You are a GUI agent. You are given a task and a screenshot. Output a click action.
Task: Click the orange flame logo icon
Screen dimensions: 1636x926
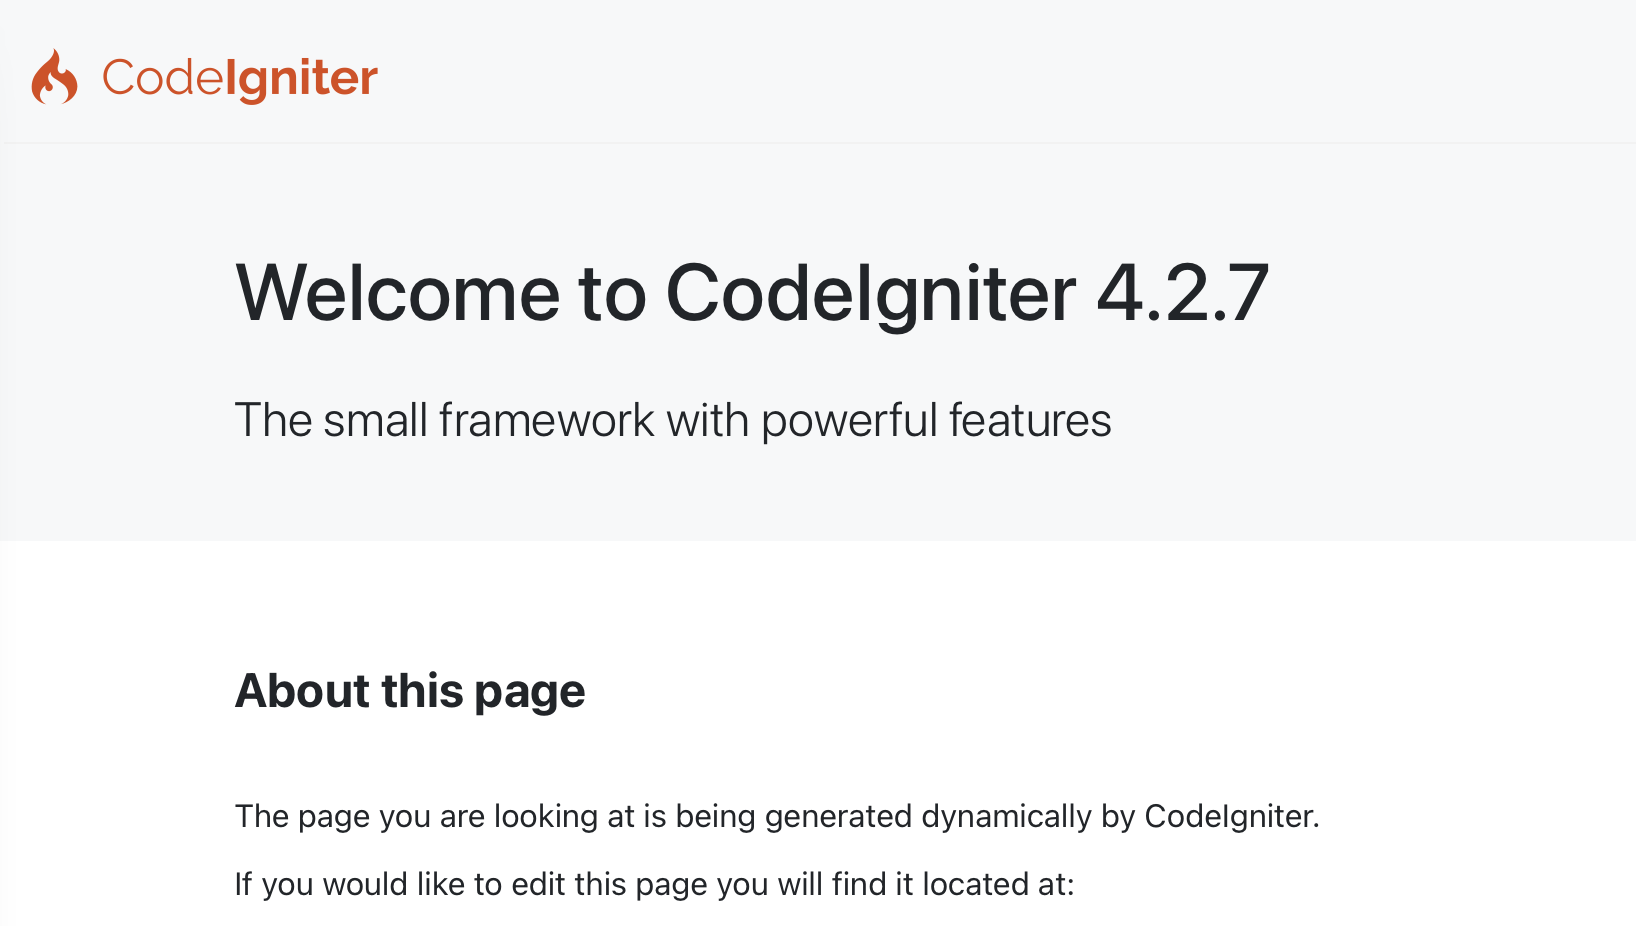coord(54,77)
